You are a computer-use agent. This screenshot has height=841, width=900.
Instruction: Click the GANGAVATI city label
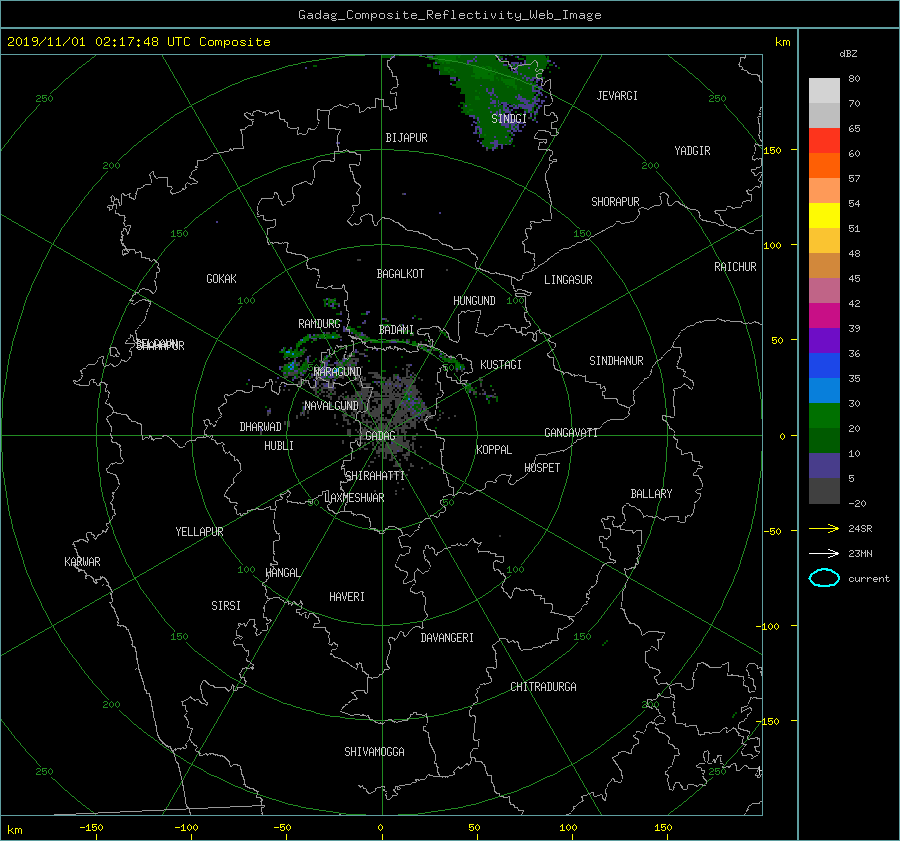571,433
